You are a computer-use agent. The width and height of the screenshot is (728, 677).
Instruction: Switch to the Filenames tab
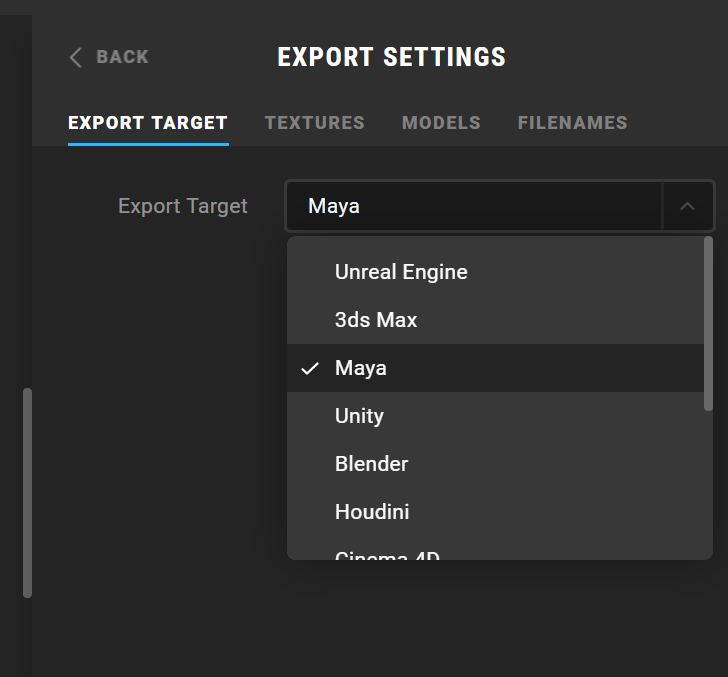coord(572,123)
